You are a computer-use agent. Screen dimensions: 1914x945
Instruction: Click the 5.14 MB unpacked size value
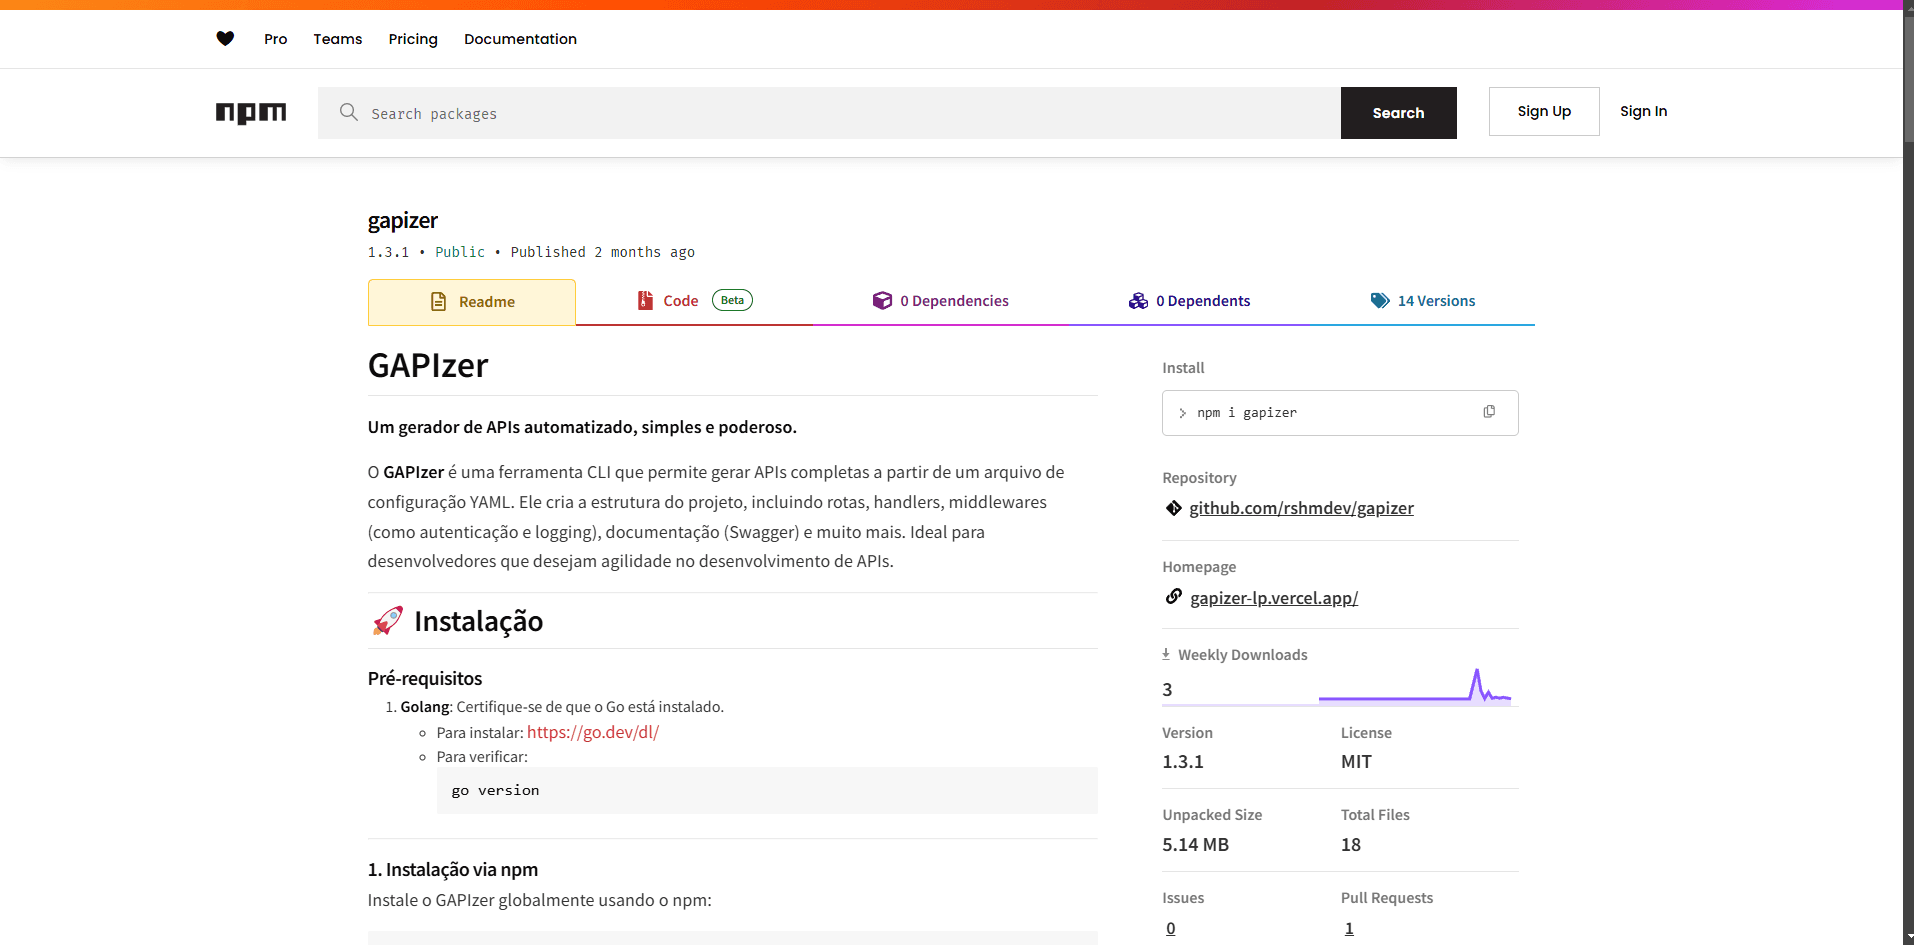(1195, 844)
